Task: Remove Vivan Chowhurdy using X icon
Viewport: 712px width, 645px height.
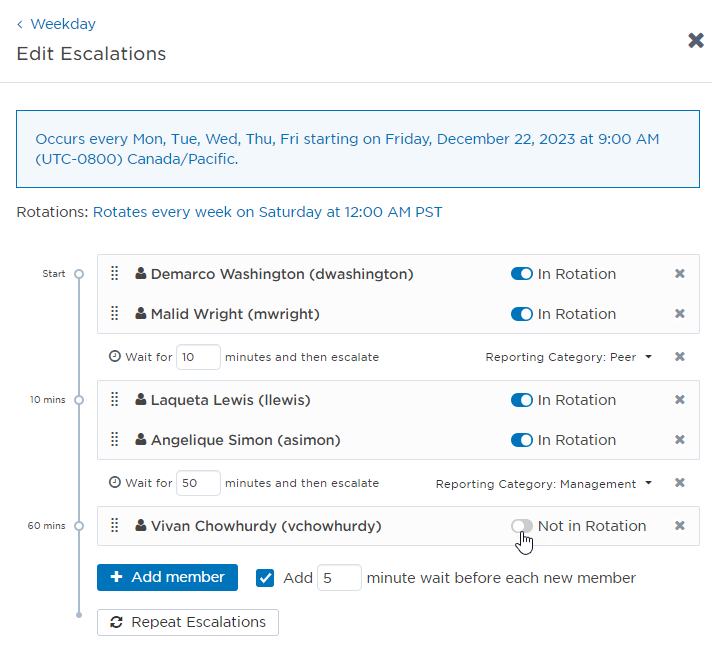Action: point(680,526)
